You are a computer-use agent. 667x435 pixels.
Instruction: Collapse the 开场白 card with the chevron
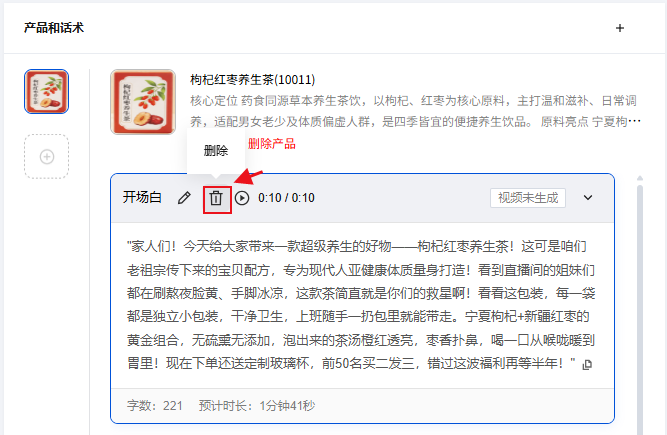click(x=588, y=198)
